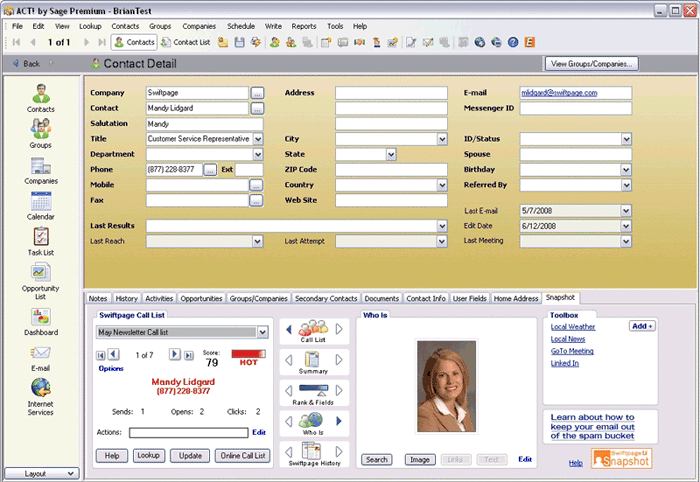Expand the Department dropdown

pos(258,154)
